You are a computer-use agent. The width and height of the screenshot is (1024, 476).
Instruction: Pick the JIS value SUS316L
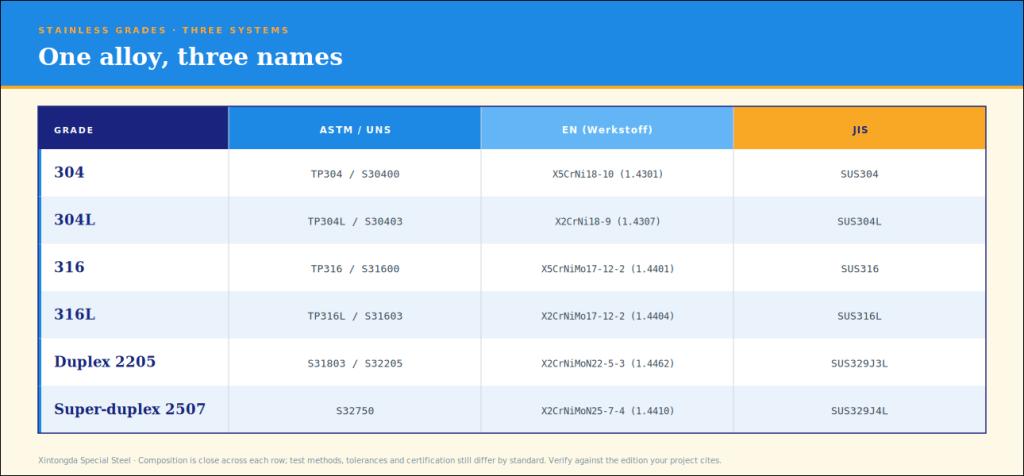tap(859, 316)
